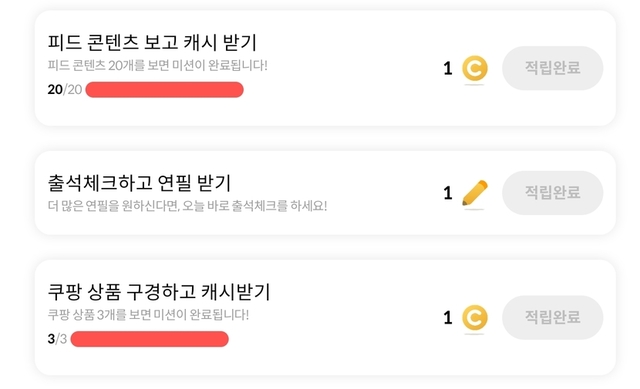Click the pencil icon in attendance check mission
Screen dimensions: 640x389
point(475,193)
